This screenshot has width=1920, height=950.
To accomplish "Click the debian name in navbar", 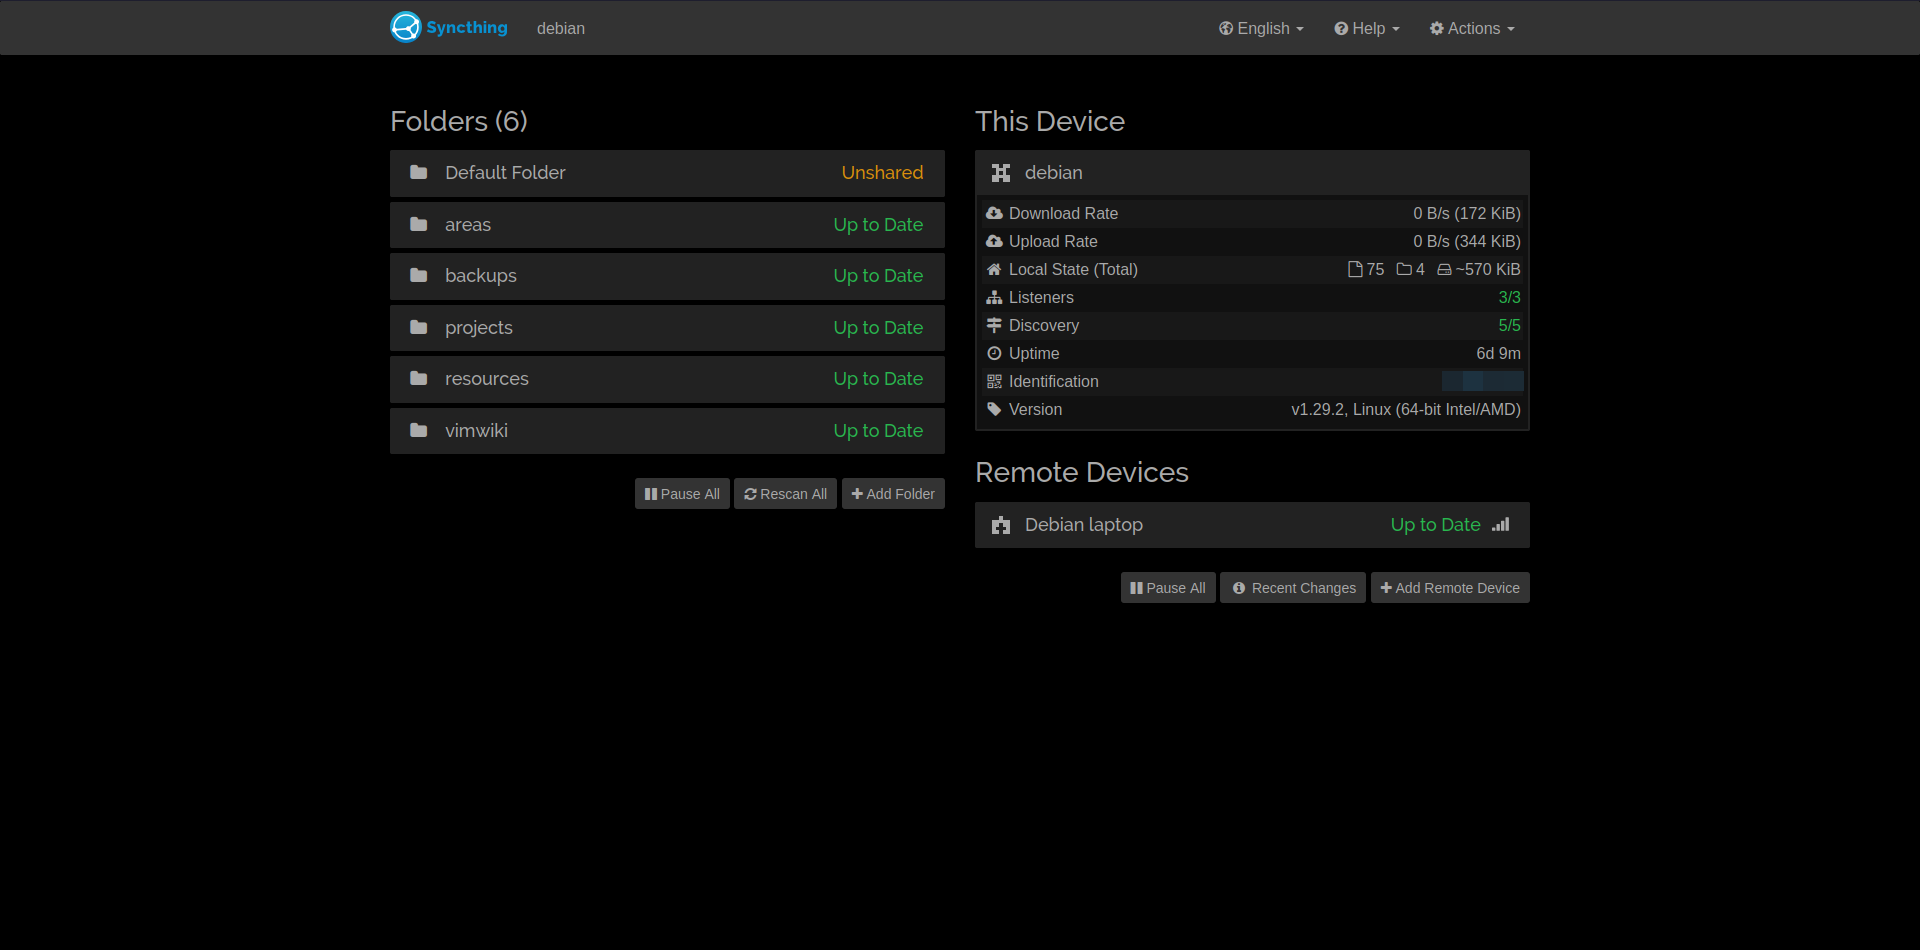I will coord(561,28).
